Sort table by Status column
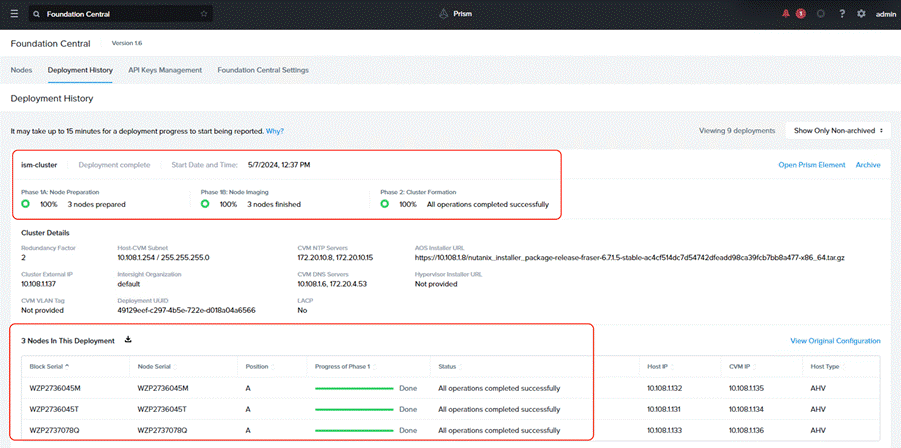 coord(450,366)
